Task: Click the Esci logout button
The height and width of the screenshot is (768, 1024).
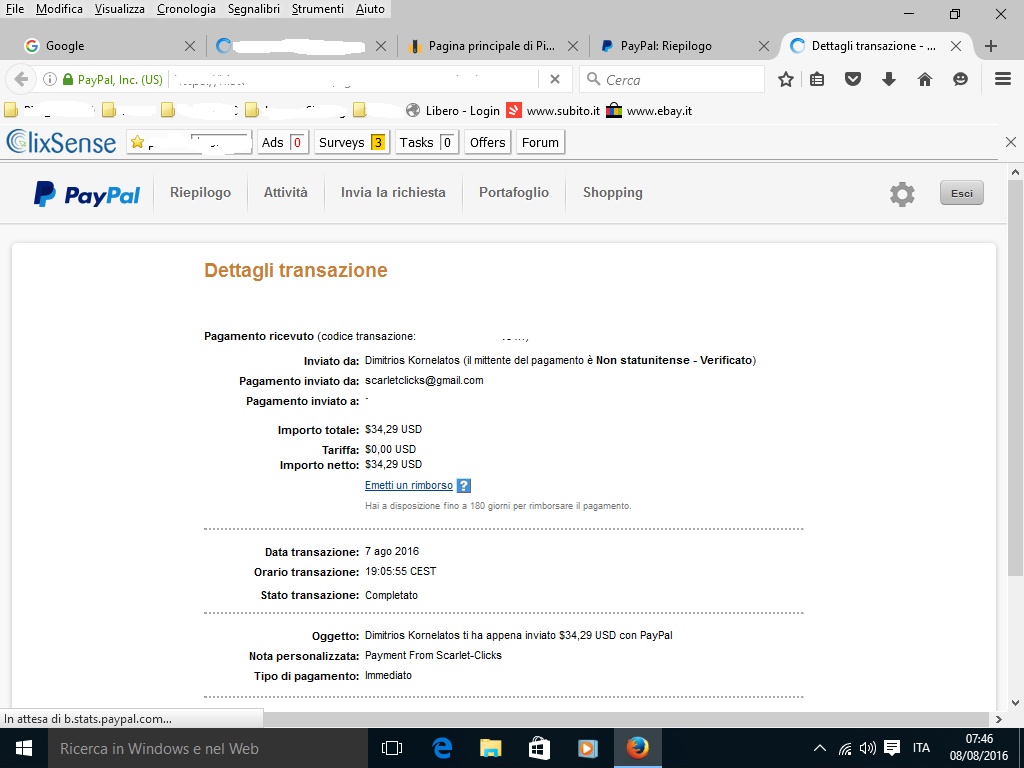Action: point(961,193)
